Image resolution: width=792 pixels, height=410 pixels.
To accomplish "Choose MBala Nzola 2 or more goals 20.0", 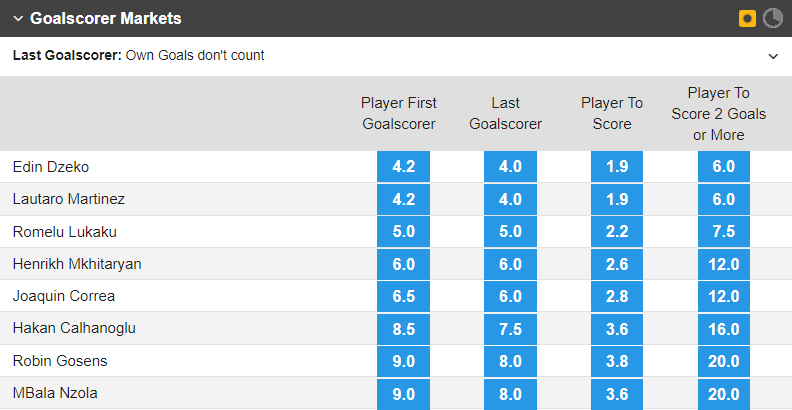I will click(x=724, y=393).
